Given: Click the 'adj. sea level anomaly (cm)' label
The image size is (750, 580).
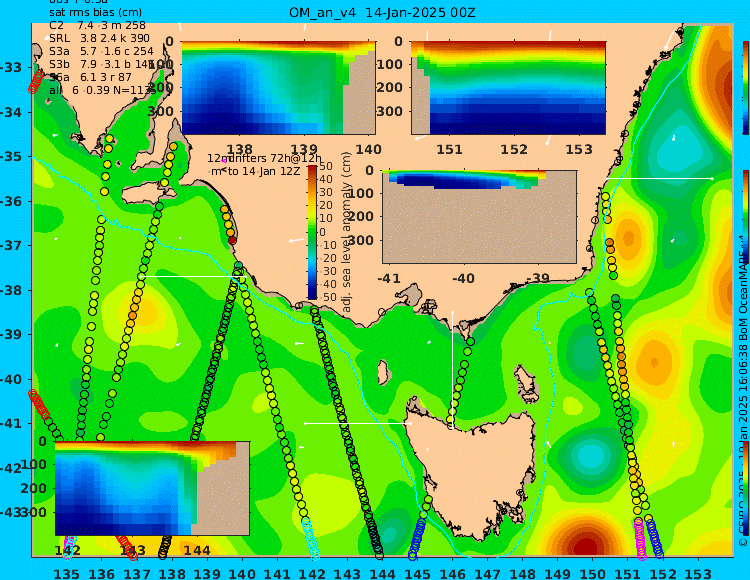Looking at the screenshot, I should 346,232.
